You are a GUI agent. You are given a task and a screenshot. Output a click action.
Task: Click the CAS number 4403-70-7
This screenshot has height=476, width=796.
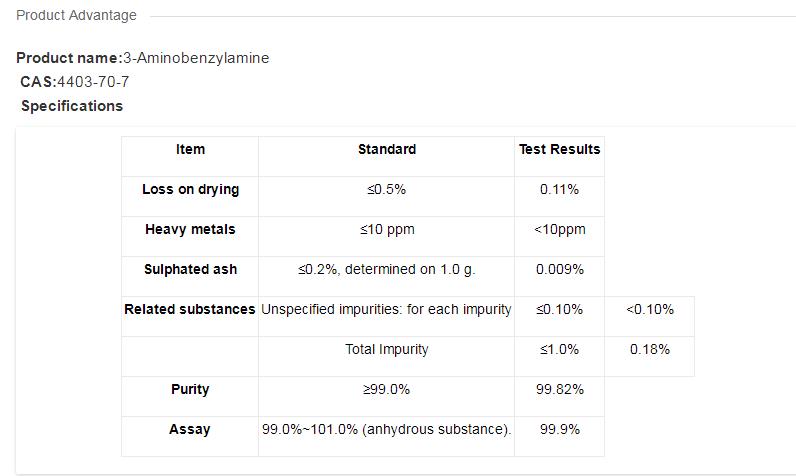point(93,82)
